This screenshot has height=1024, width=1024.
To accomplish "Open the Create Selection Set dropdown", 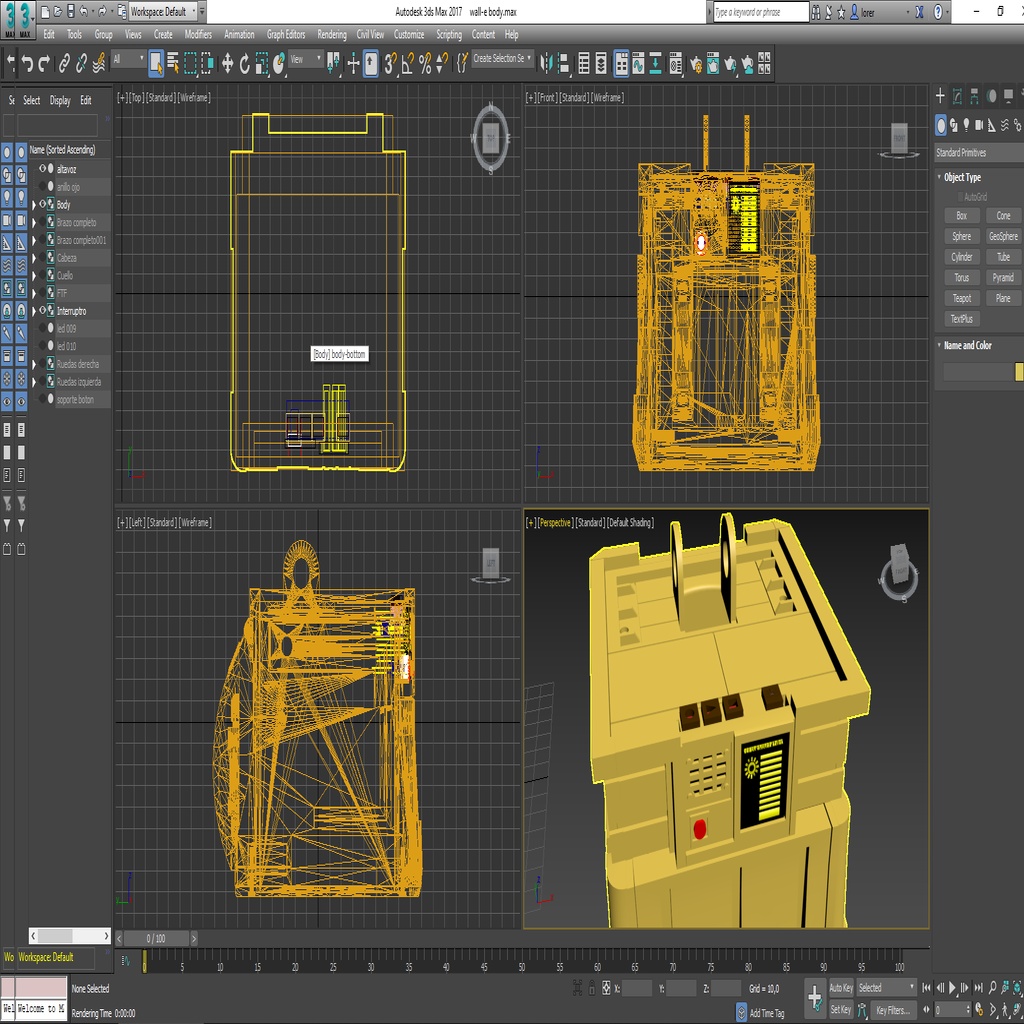I will [502, 59].
